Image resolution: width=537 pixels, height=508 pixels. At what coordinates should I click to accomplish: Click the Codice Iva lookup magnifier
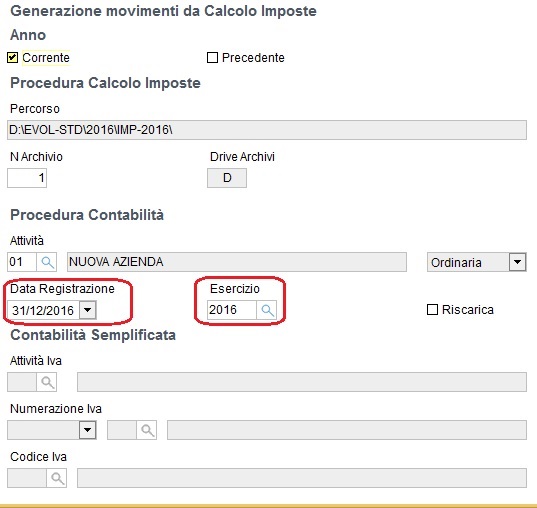click(x=57, y=478)
